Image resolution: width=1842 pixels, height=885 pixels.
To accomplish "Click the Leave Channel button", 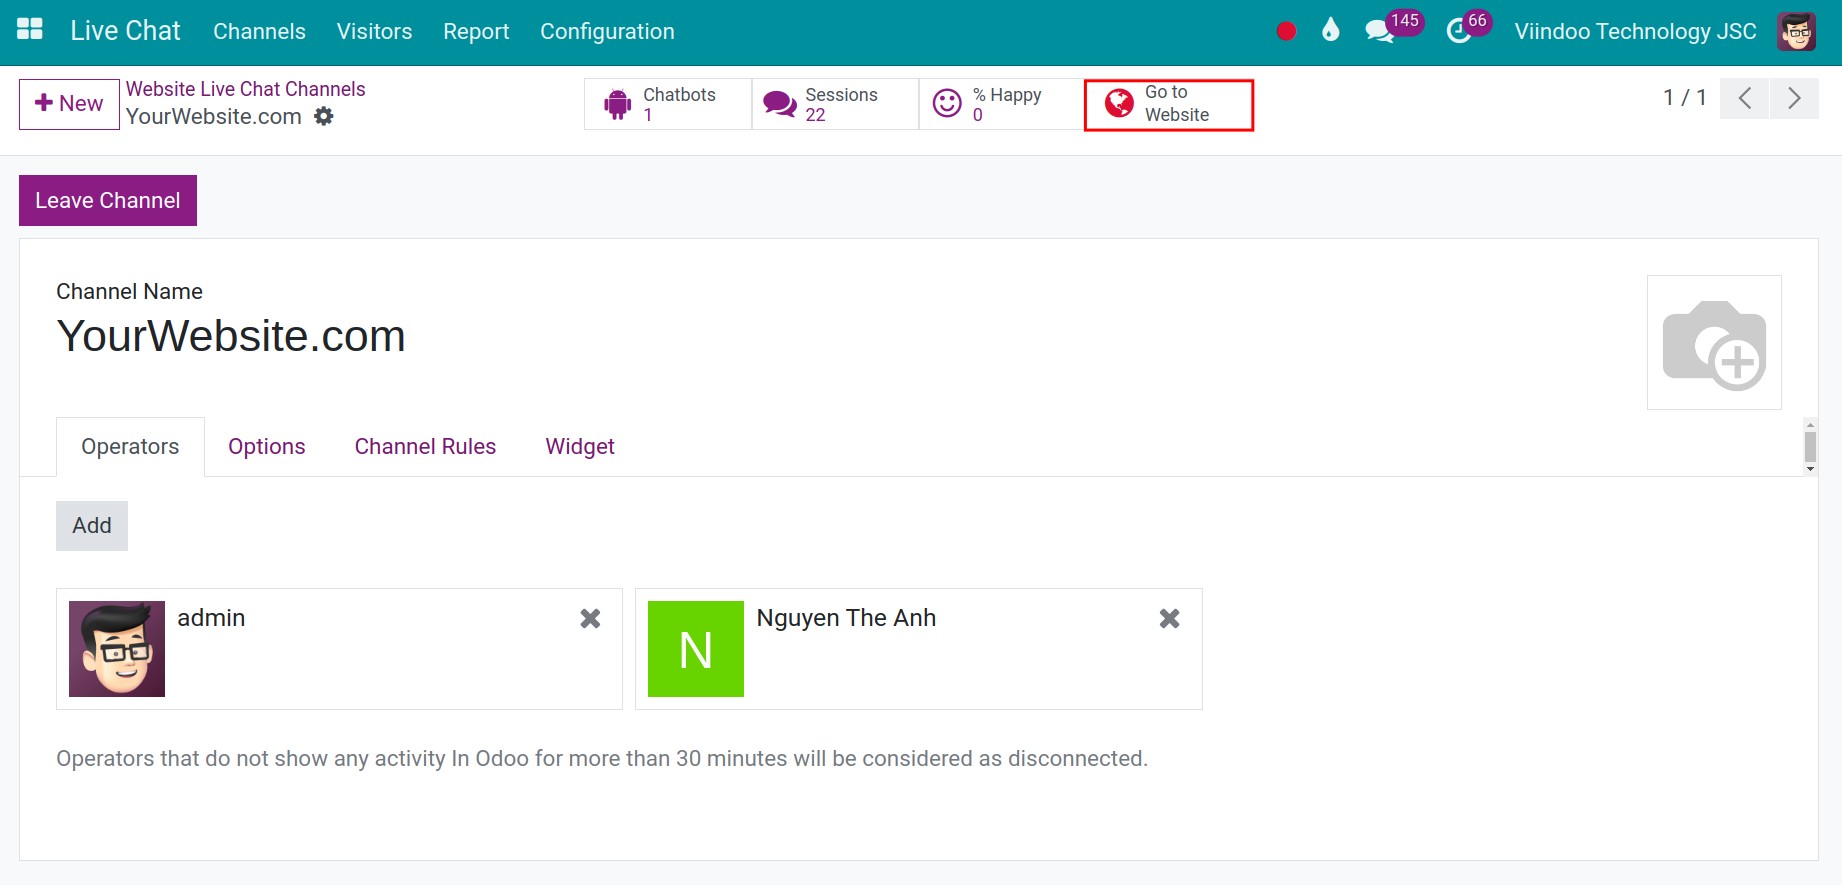I will (x=108, y=200).
